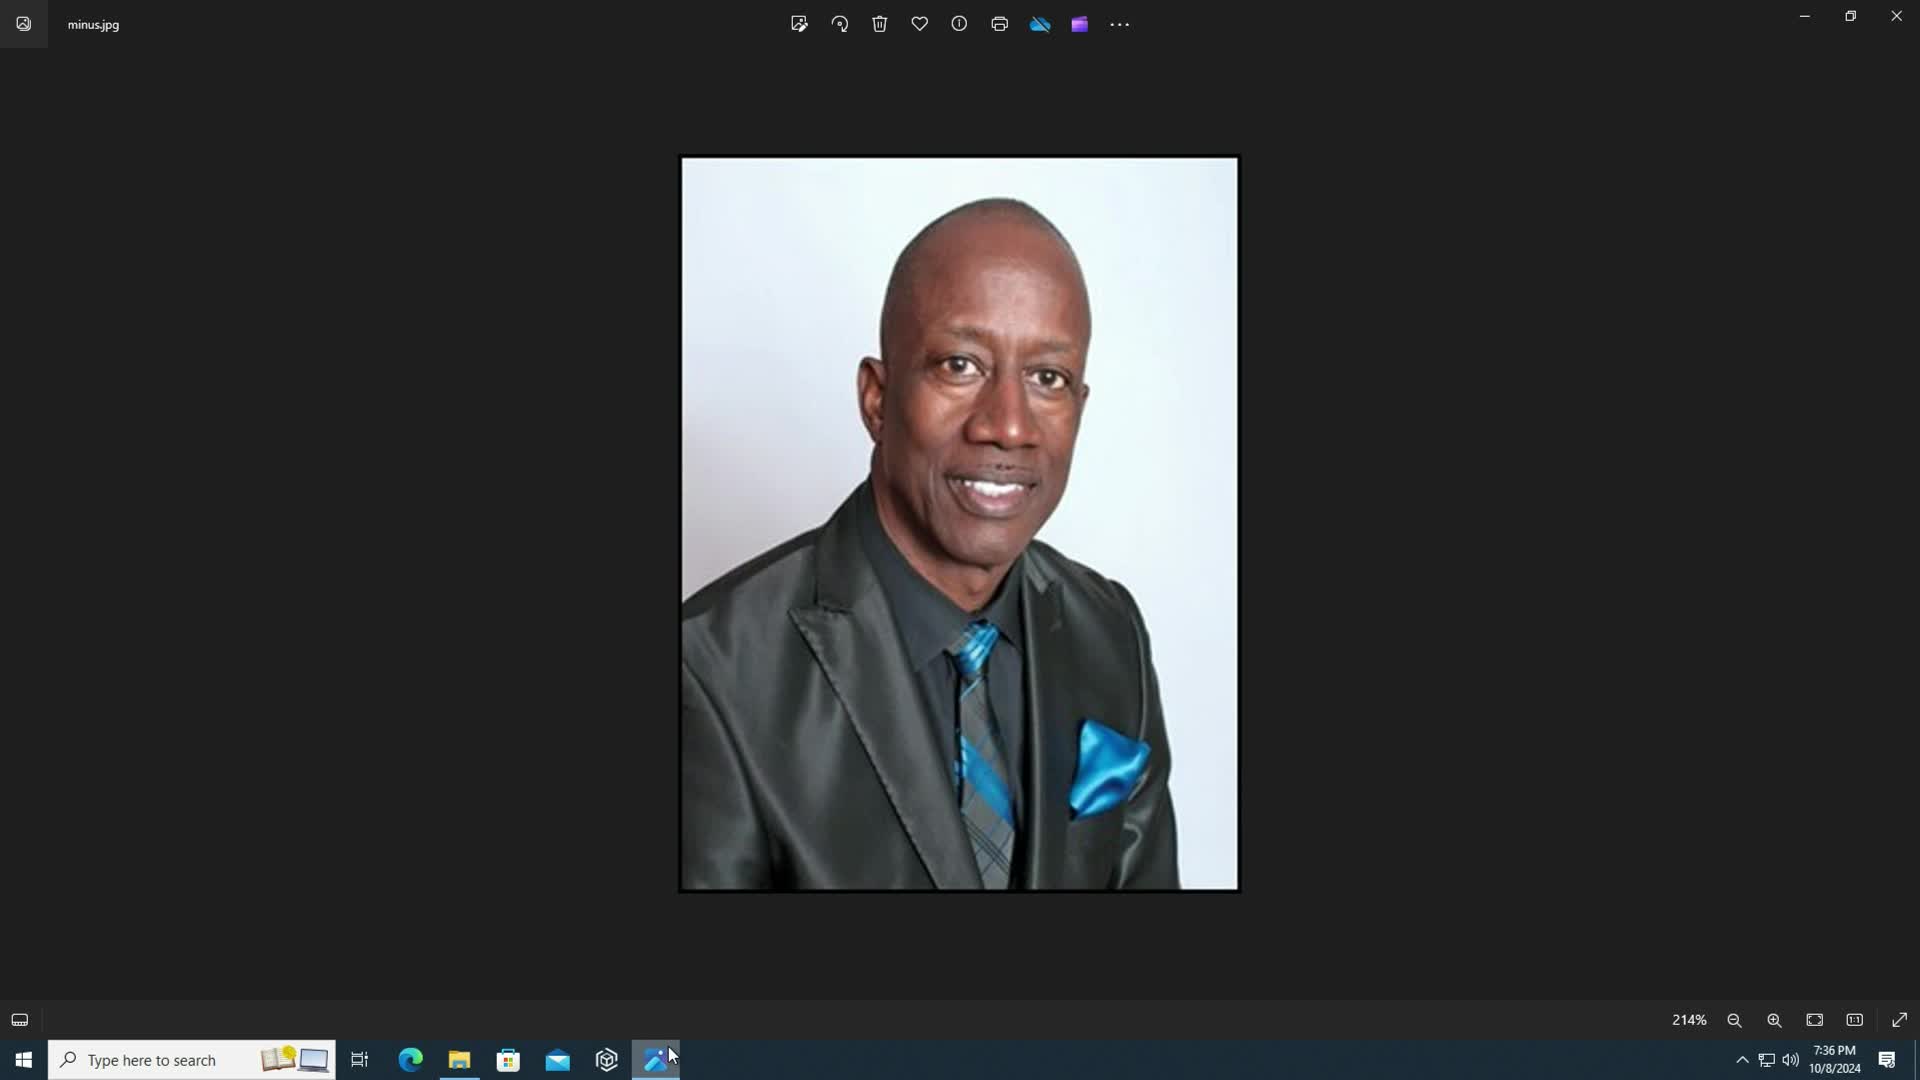The width and height of the screenshot is (1920, 1080).
Task: Delete the photo with trash icon
Action: (880, 24)
